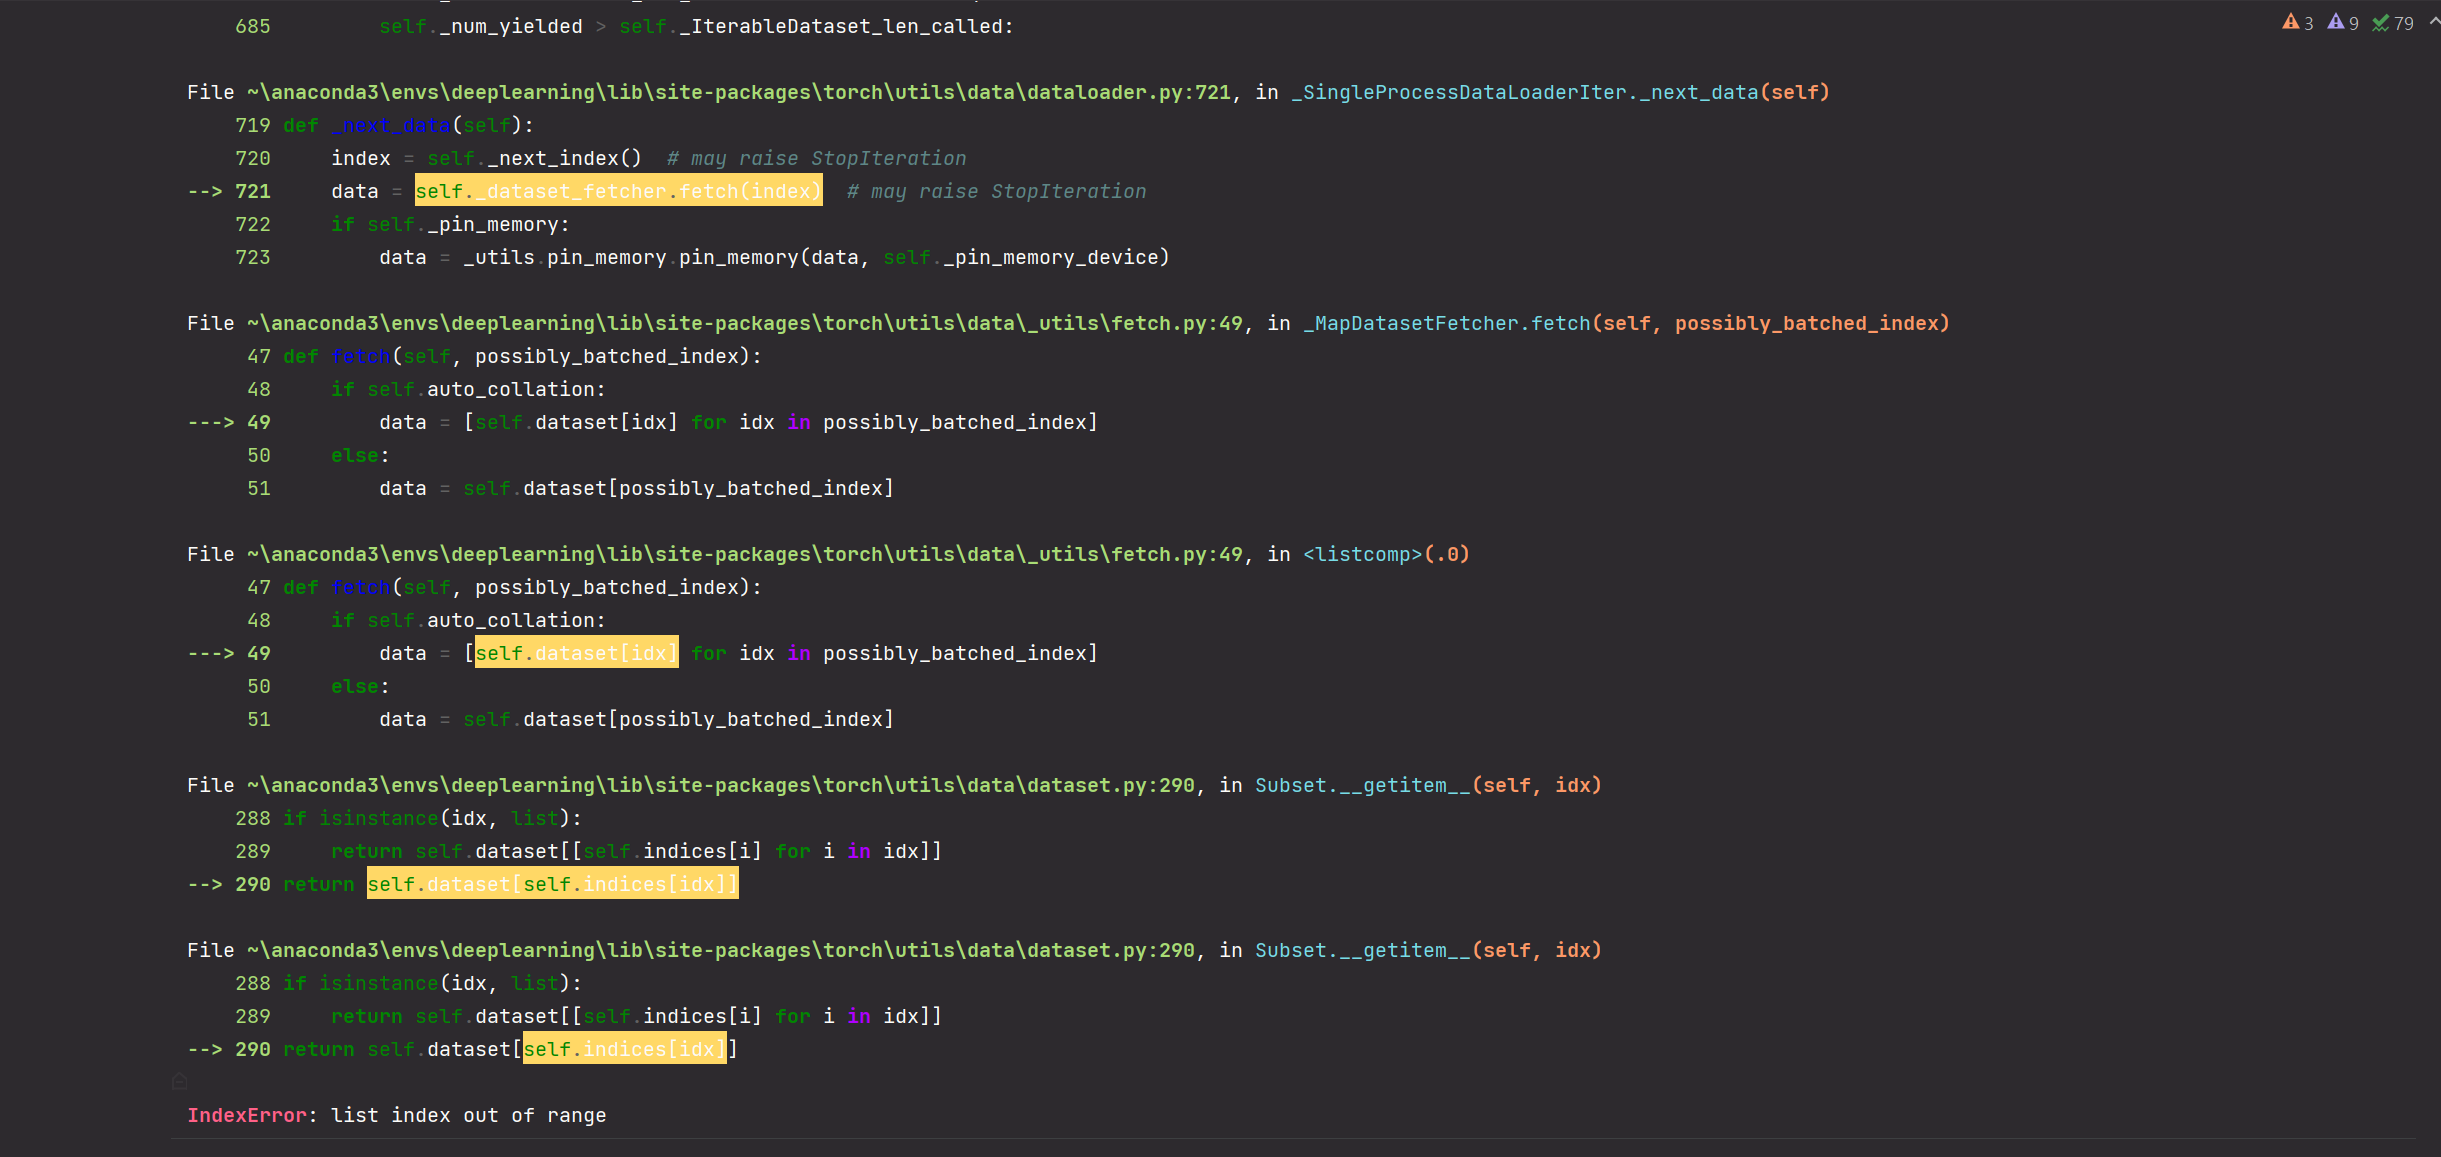Click self._num_yielded on line 685
Screen dimensions: 2441x1157
(481, 26)
